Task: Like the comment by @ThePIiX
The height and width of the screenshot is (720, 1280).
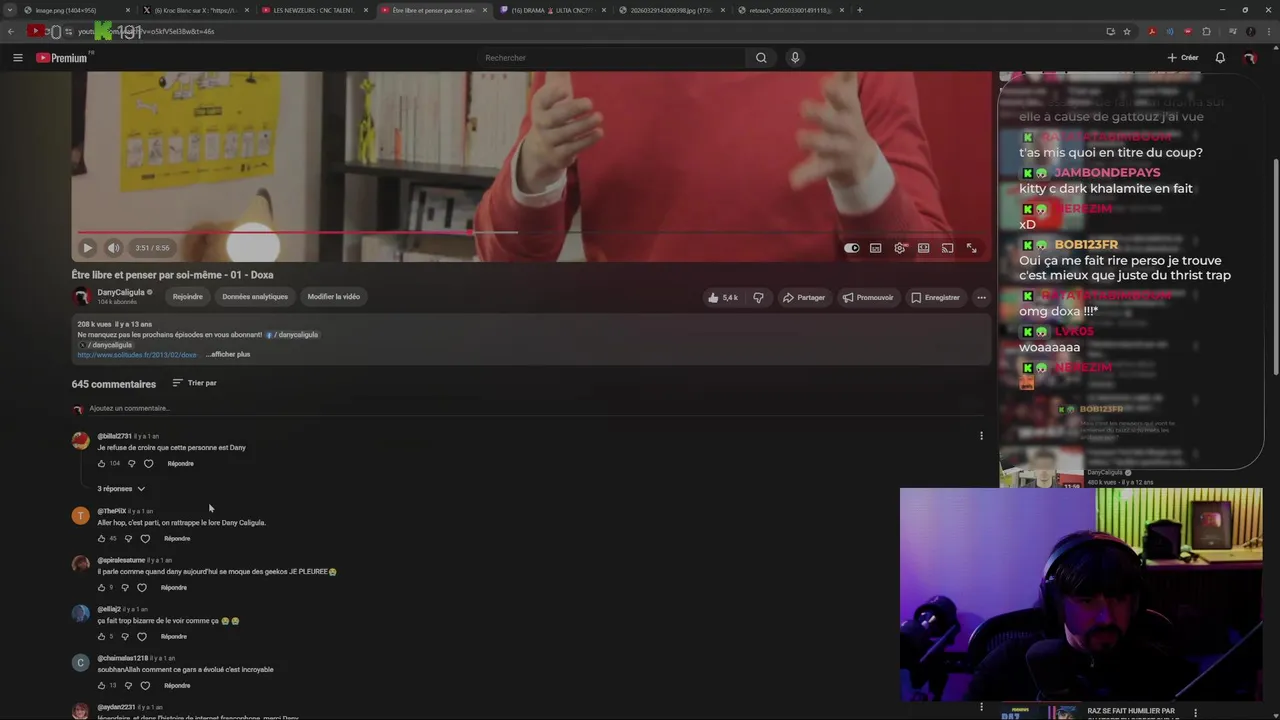Action: 101,539
